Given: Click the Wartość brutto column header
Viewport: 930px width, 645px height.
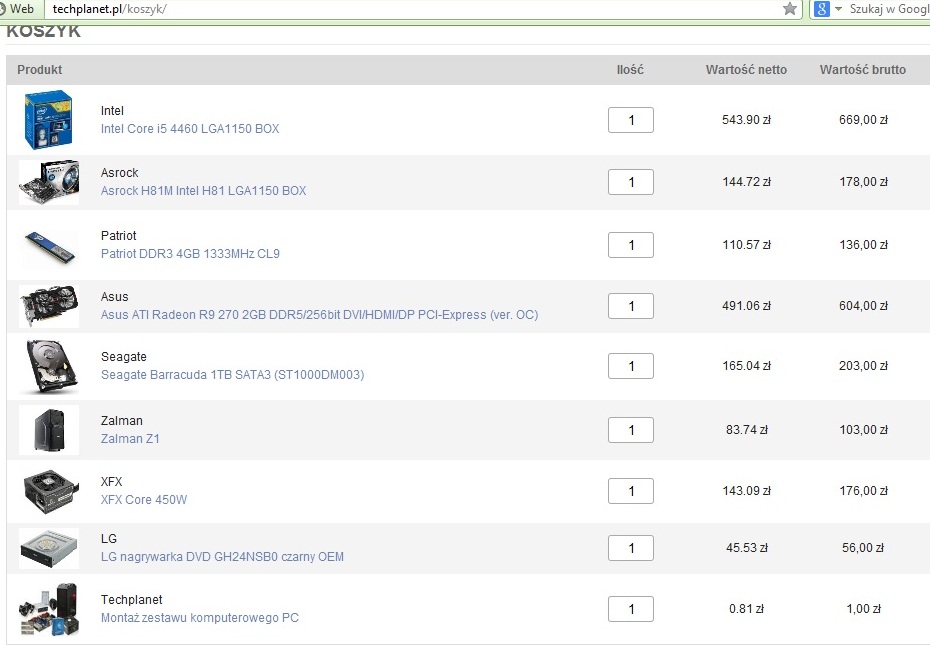Looking at the screenshot, I should [863, 69].
